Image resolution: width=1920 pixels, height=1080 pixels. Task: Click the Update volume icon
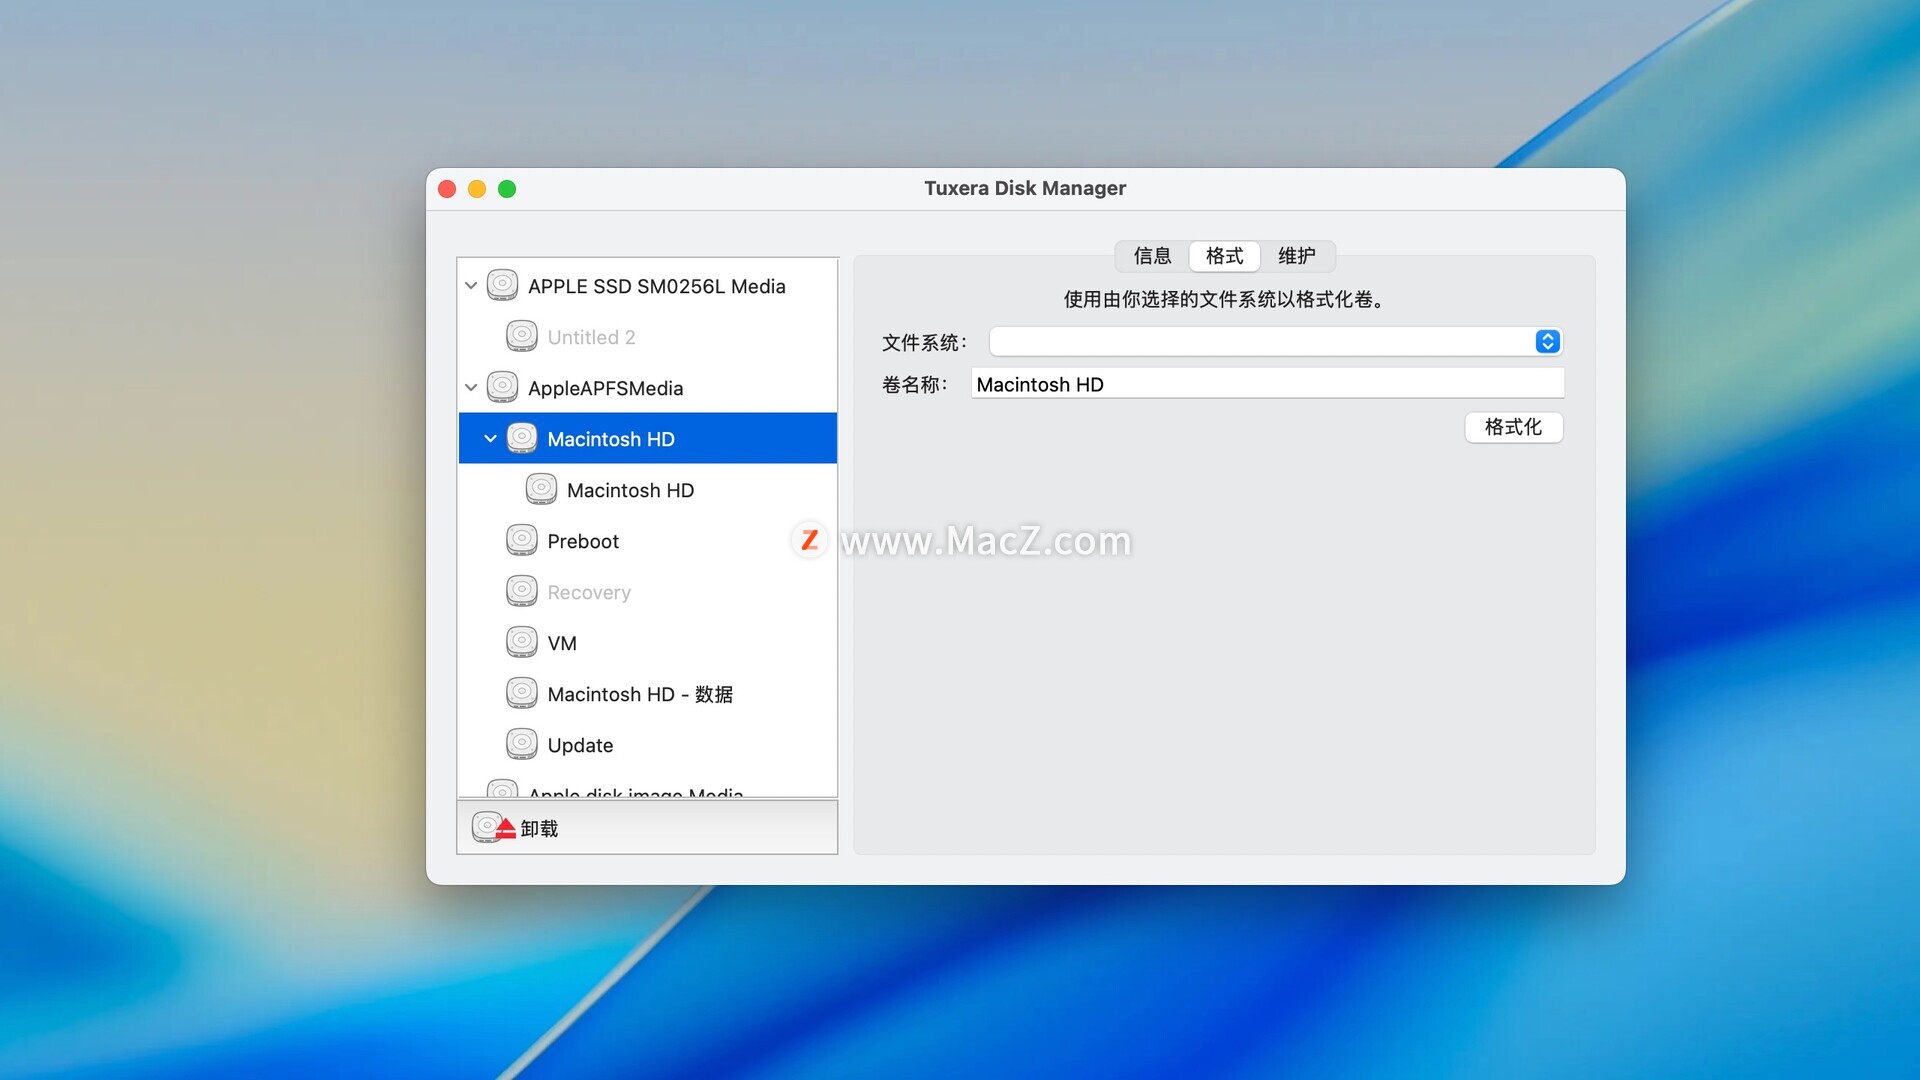(x=522, y=744)
